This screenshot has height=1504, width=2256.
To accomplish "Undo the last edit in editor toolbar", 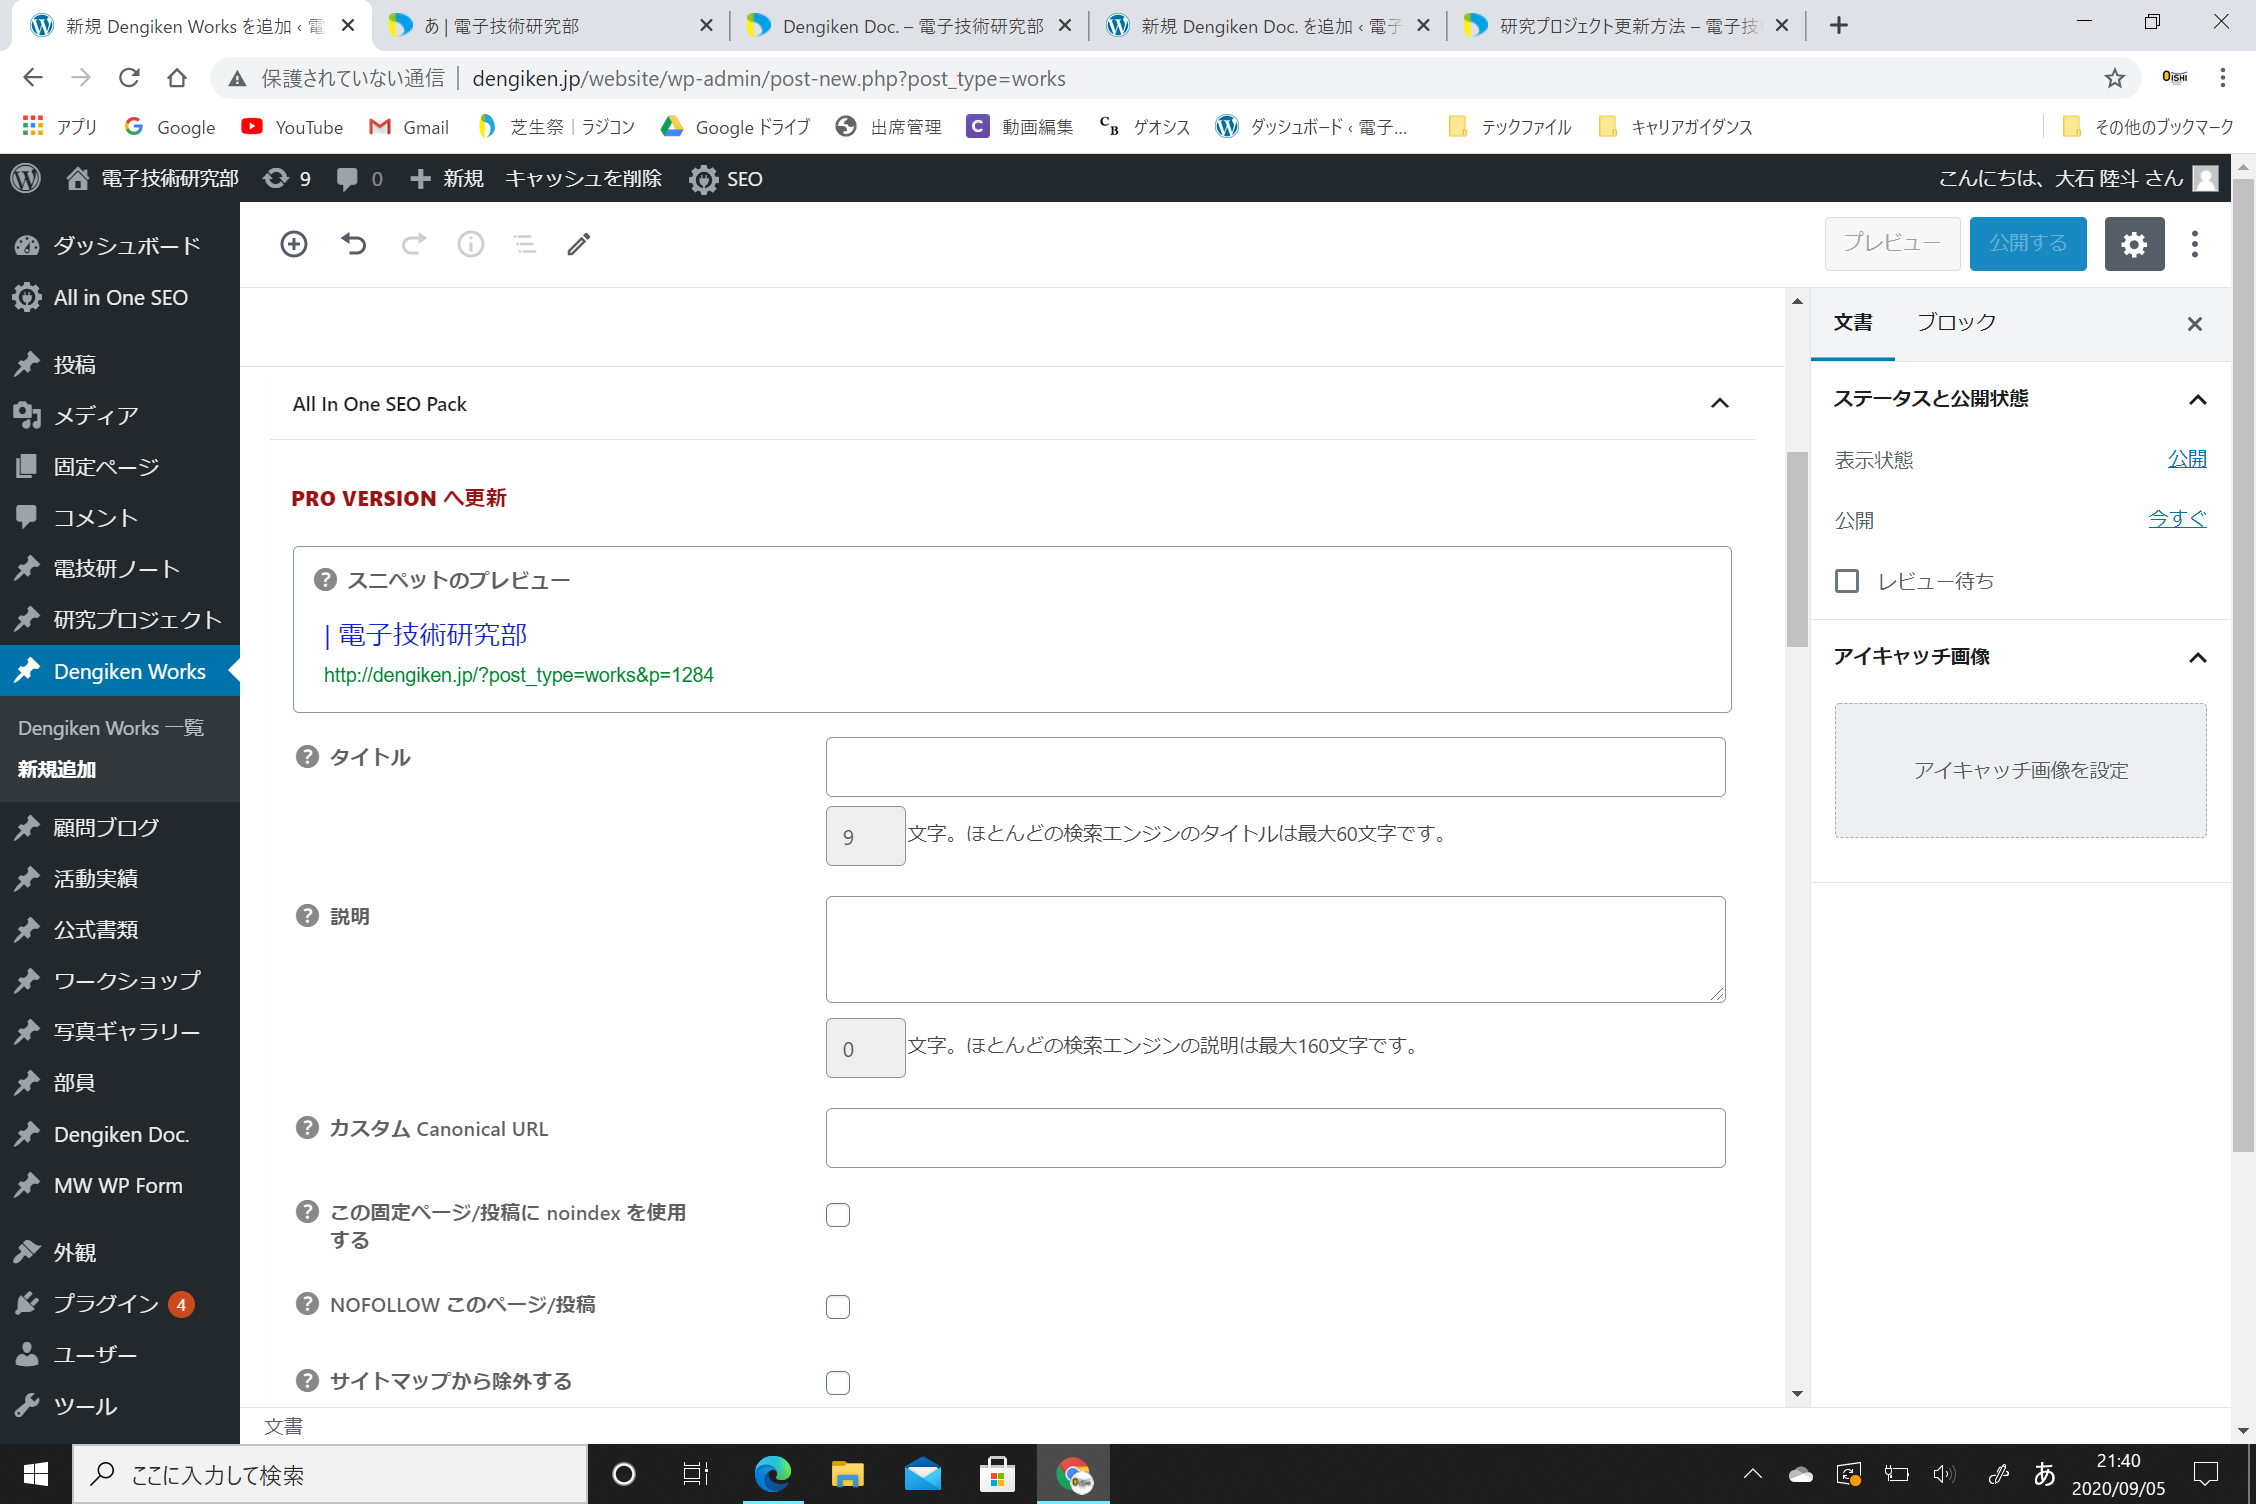I will pyautogui.click(x=354, y=244).
